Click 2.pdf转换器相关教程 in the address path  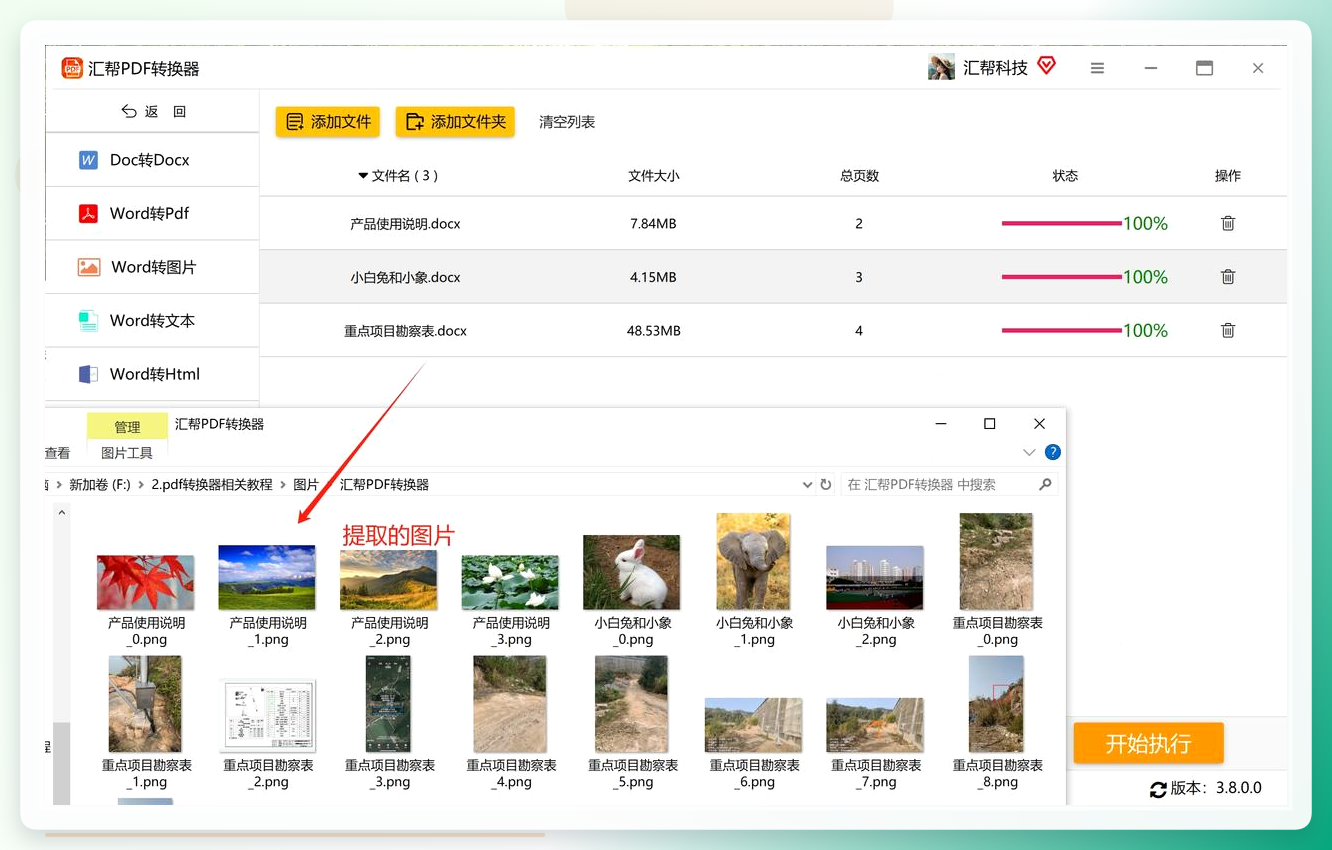pos(212,484)
